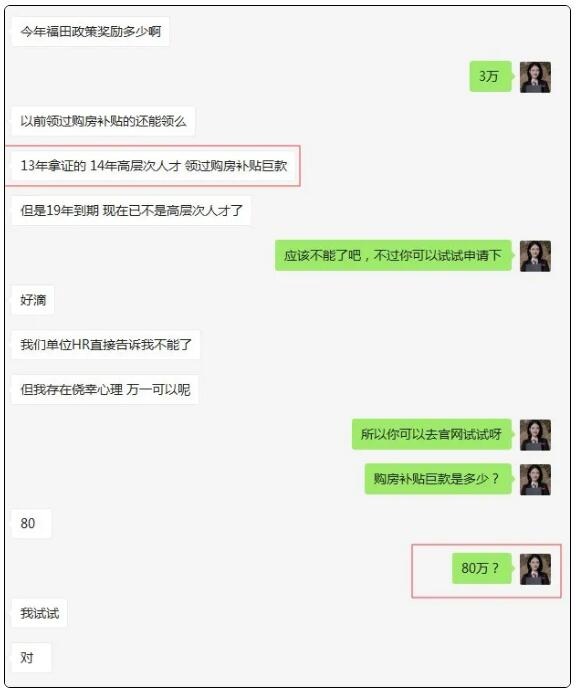Select the final 对 message bubble
Viewport: 576px width, 693px height.
(x=31, y=658)
